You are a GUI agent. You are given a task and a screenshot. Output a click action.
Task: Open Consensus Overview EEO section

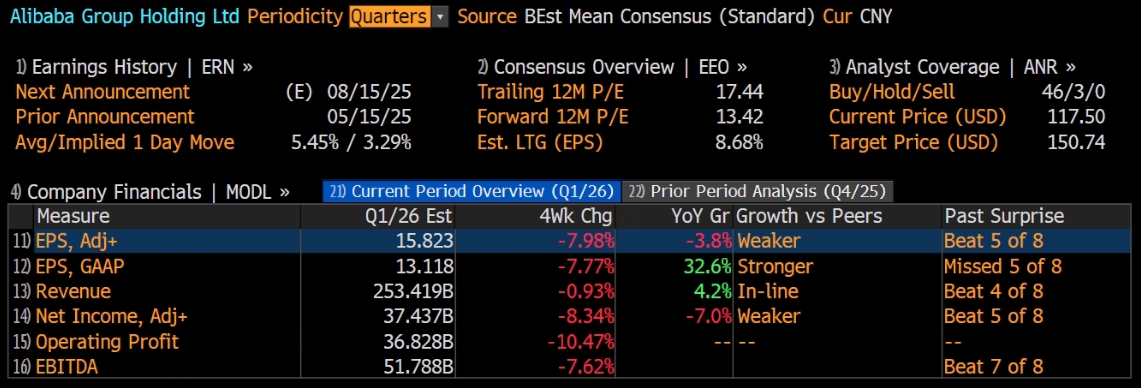click(x=612, y=68)
